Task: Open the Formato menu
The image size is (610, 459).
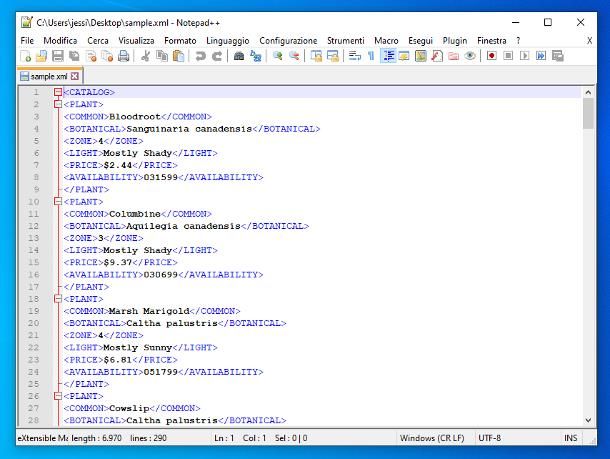Action: (180, 40)
